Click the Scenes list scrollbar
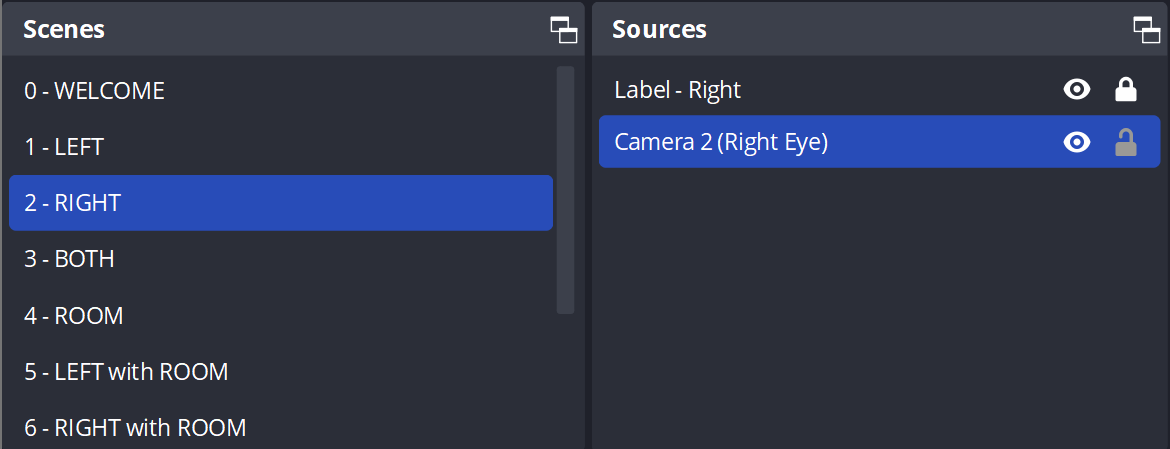The image size is (1170, 449). [566, 190]
